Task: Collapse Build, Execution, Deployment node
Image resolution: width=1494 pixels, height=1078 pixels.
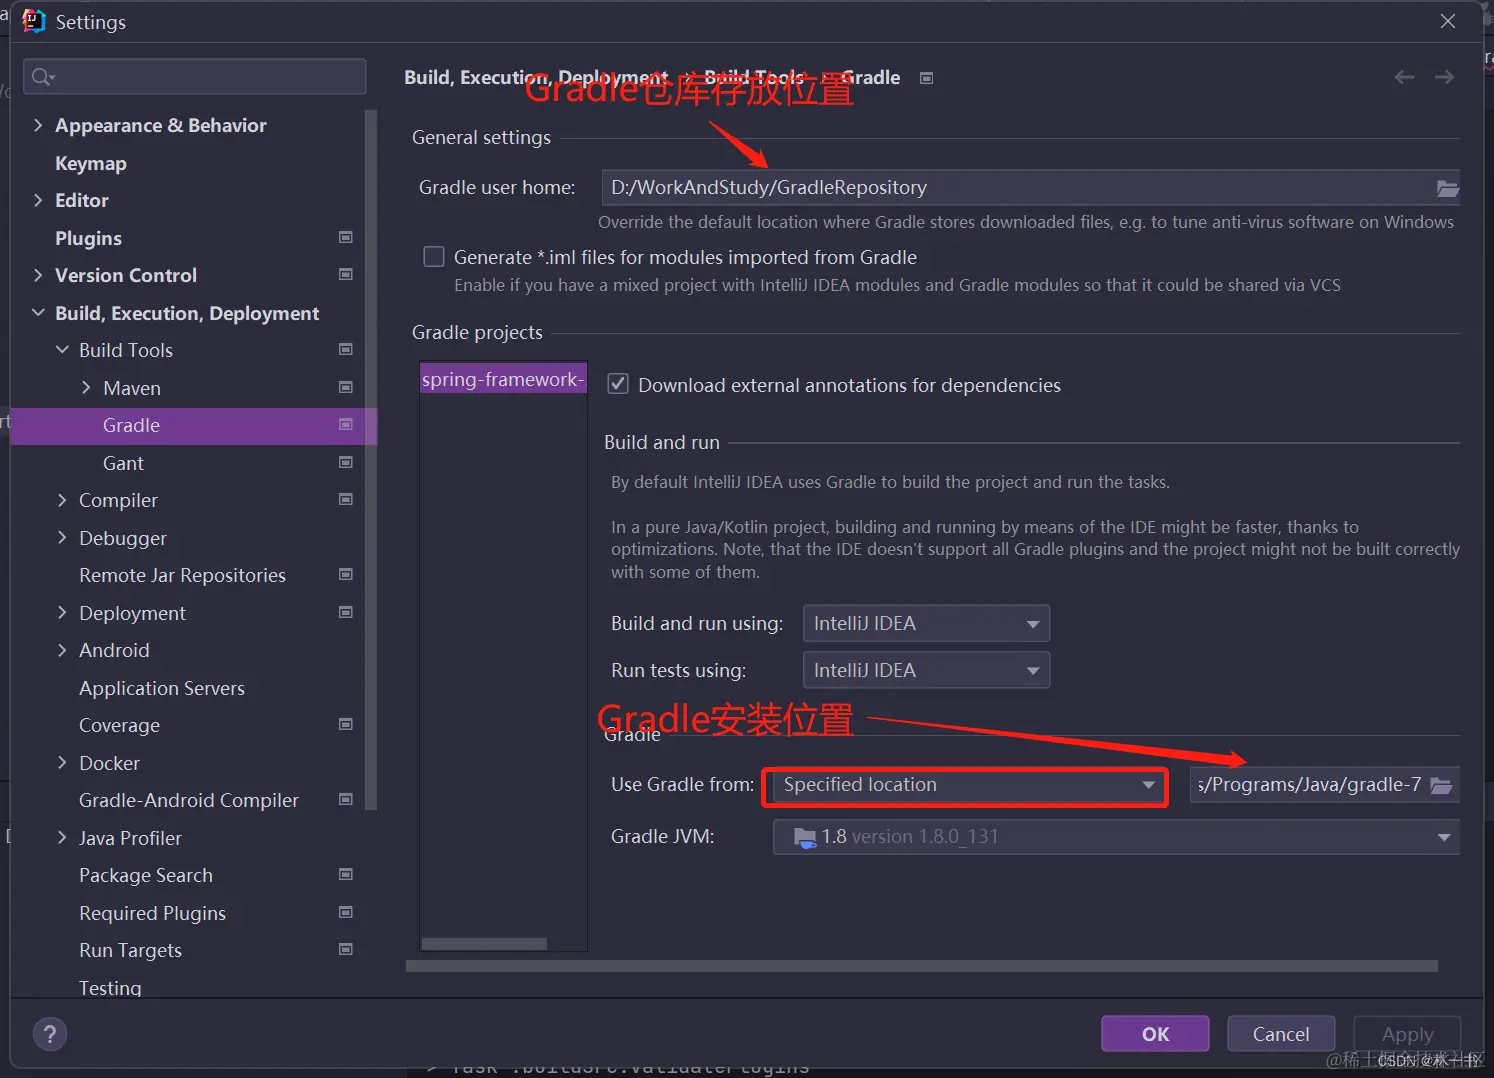Action: 38,313
